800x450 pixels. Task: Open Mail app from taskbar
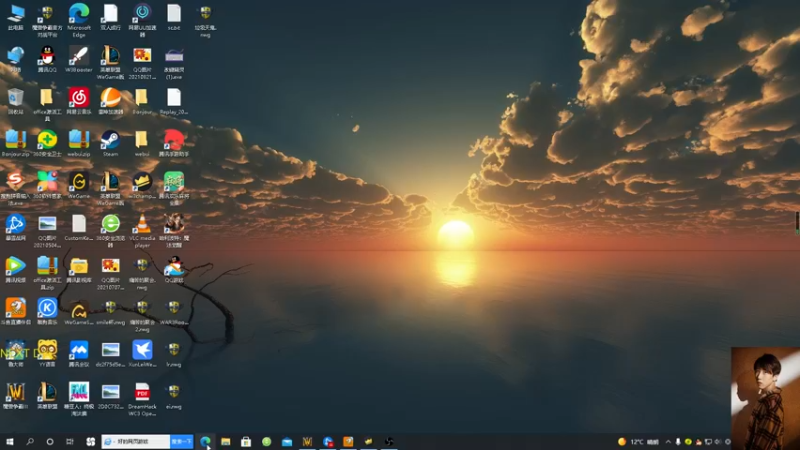[x=287, y=441]
